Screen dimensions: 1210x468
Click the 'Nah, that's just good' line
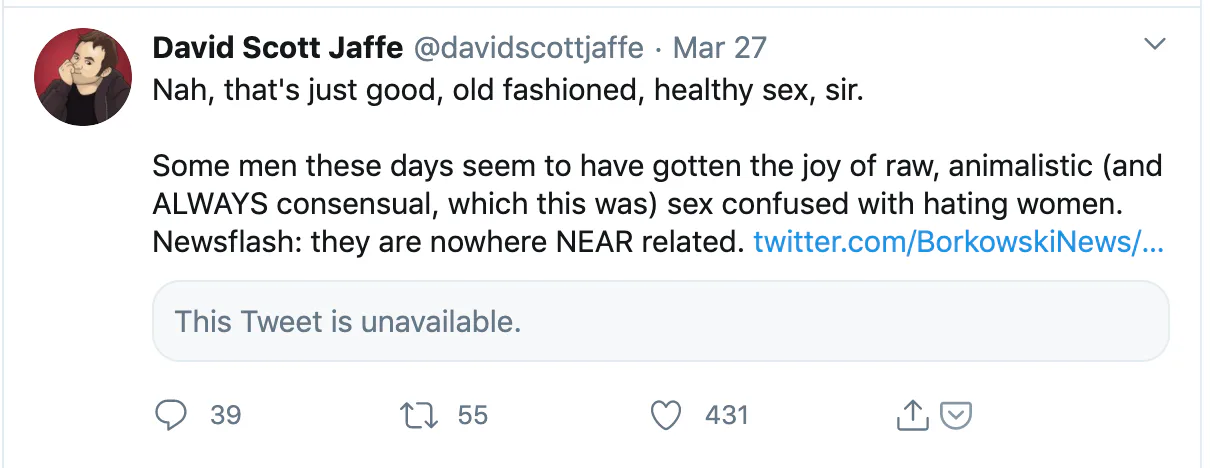(x=507, y=92)
